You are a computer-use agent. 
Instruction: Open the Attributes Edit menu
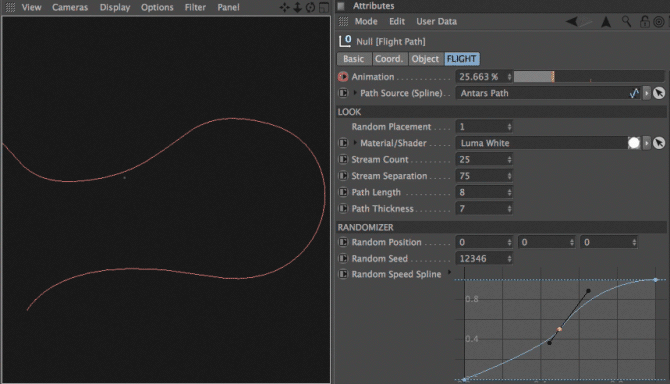click(x=397, y=21)
